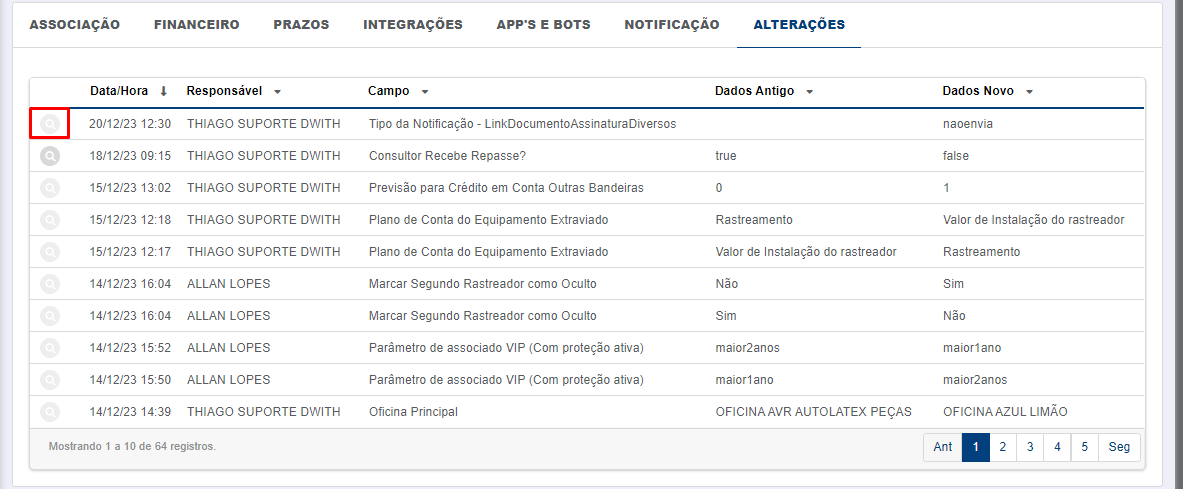Image resolution: width=1183 pixels, height=489 pixels.
Task: Open the Integrações tab
Action: 413,25
